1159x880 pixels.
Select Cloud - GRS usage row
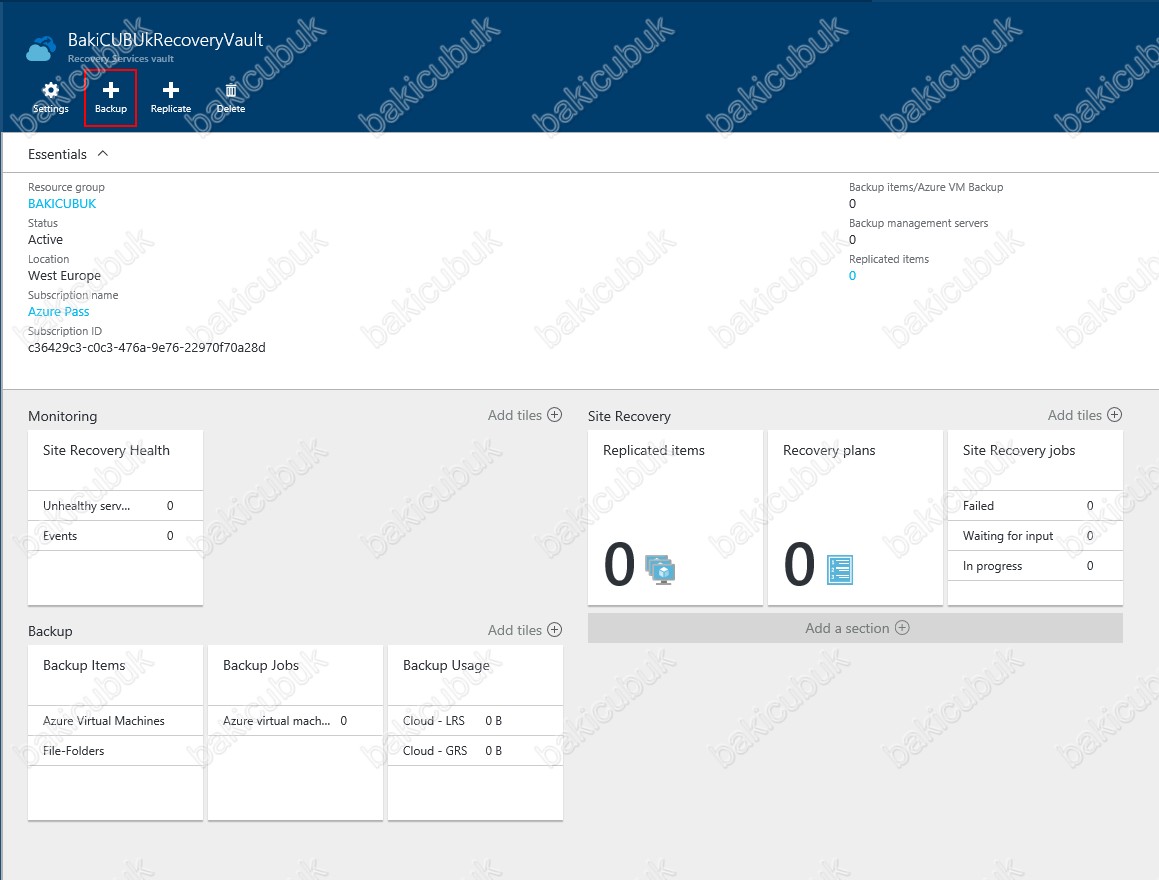click(x=475, y=751)
